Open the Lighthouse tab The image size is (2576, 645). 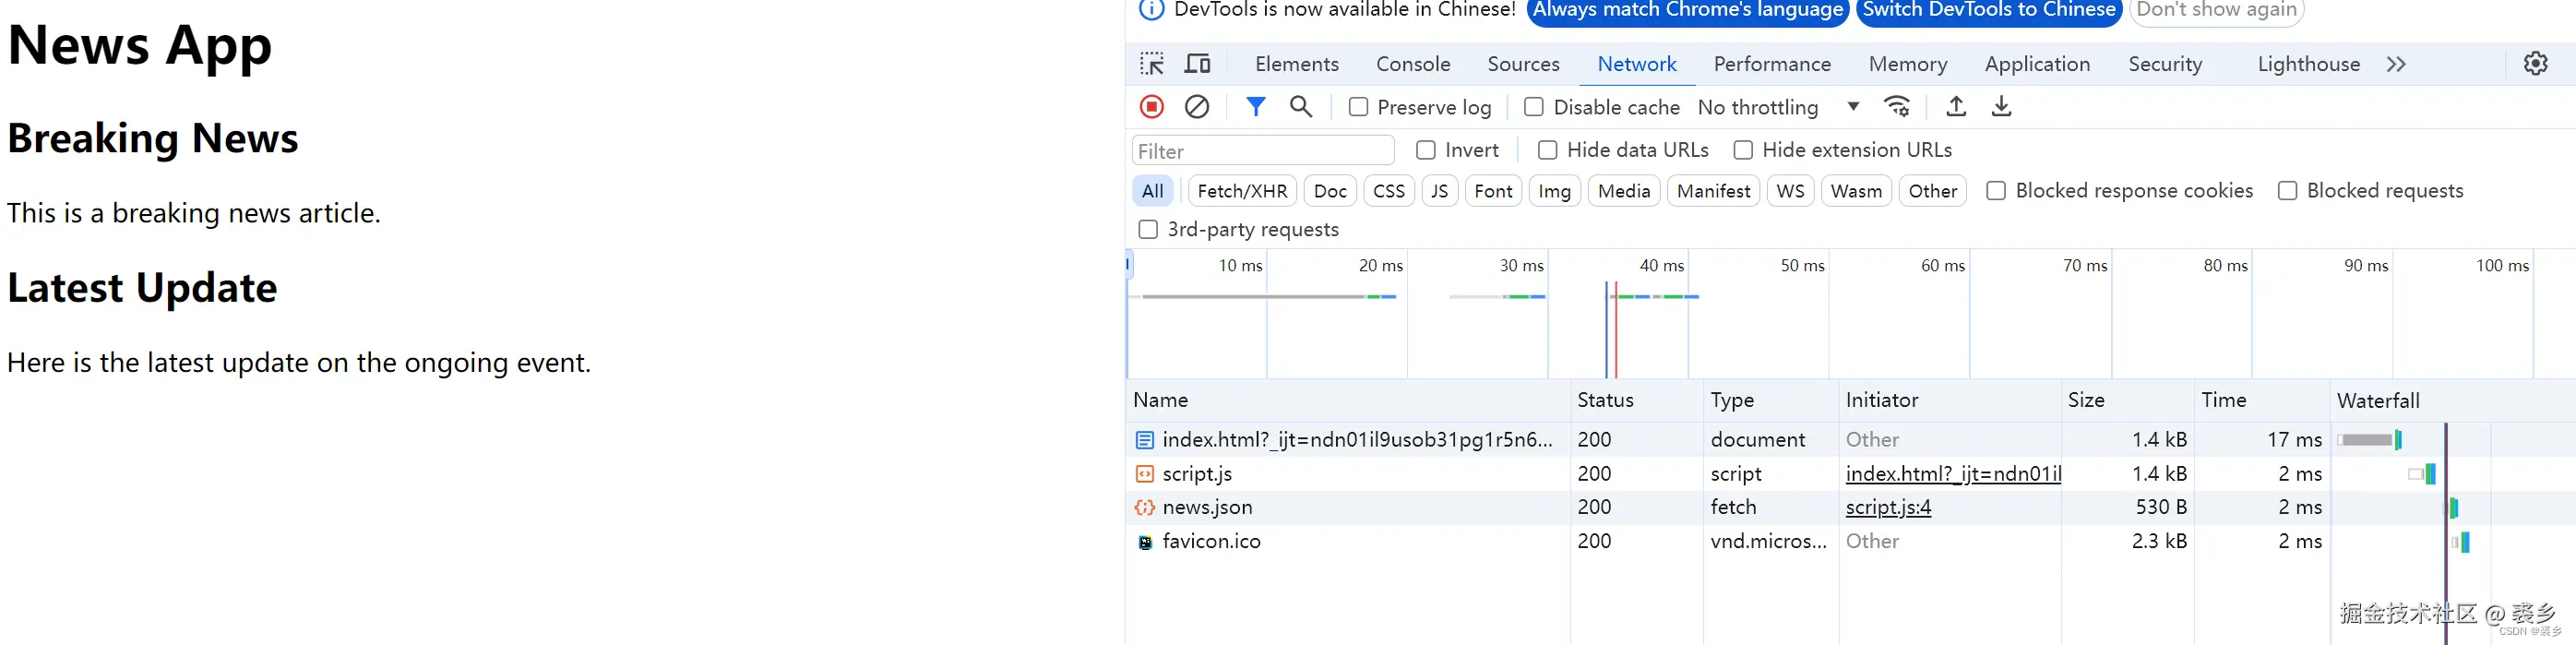click(2309, 64)
